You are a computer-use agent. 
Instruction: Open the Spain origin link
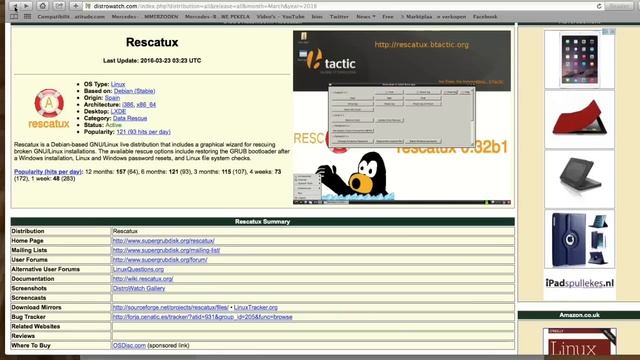click(112, 98)
